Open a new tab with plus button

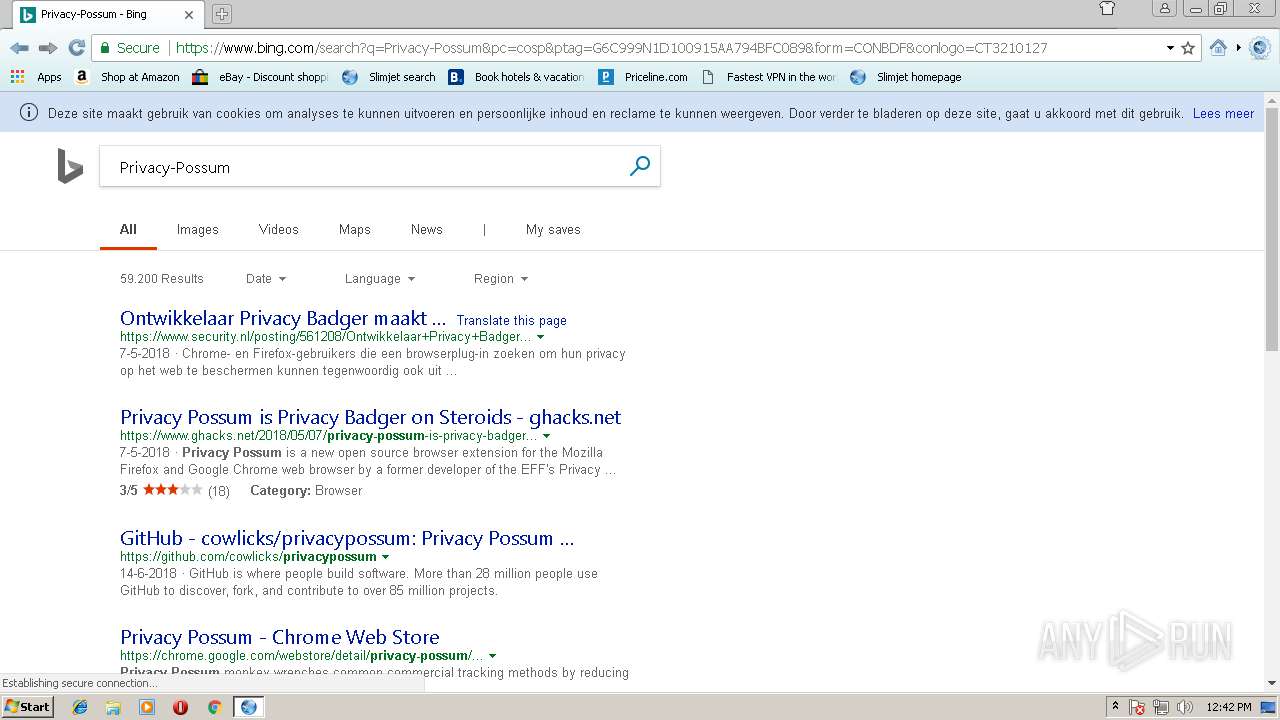pyautogui.click(x=222, y=14)
